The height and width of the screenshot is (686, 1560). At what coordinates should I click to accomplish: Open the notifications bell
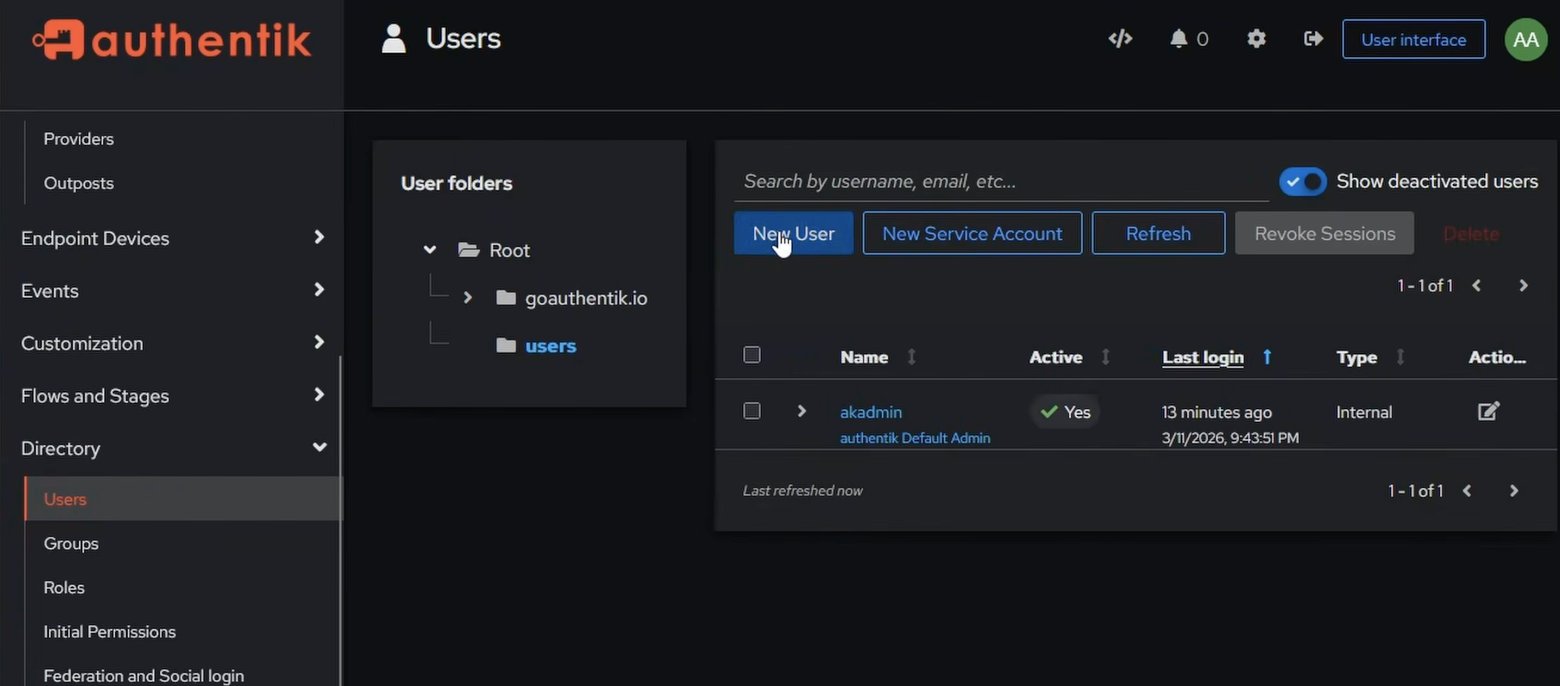pyautogui.click(x=1181, y=38)
